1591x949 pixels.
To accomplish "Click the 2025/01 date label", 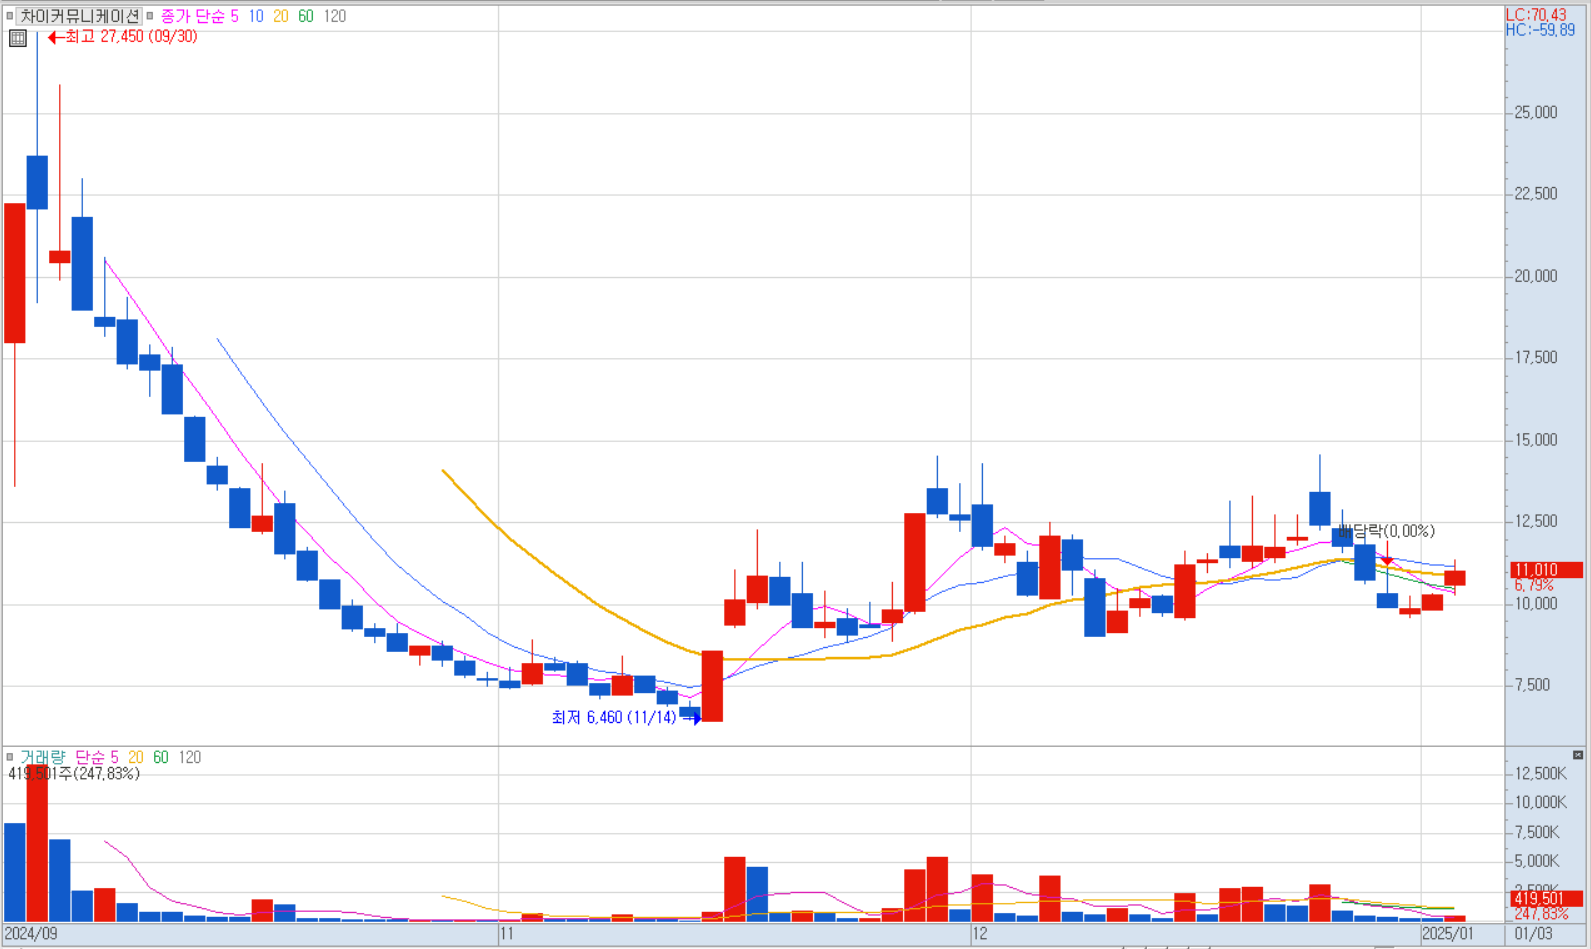I will click(x=1448, y=934).
